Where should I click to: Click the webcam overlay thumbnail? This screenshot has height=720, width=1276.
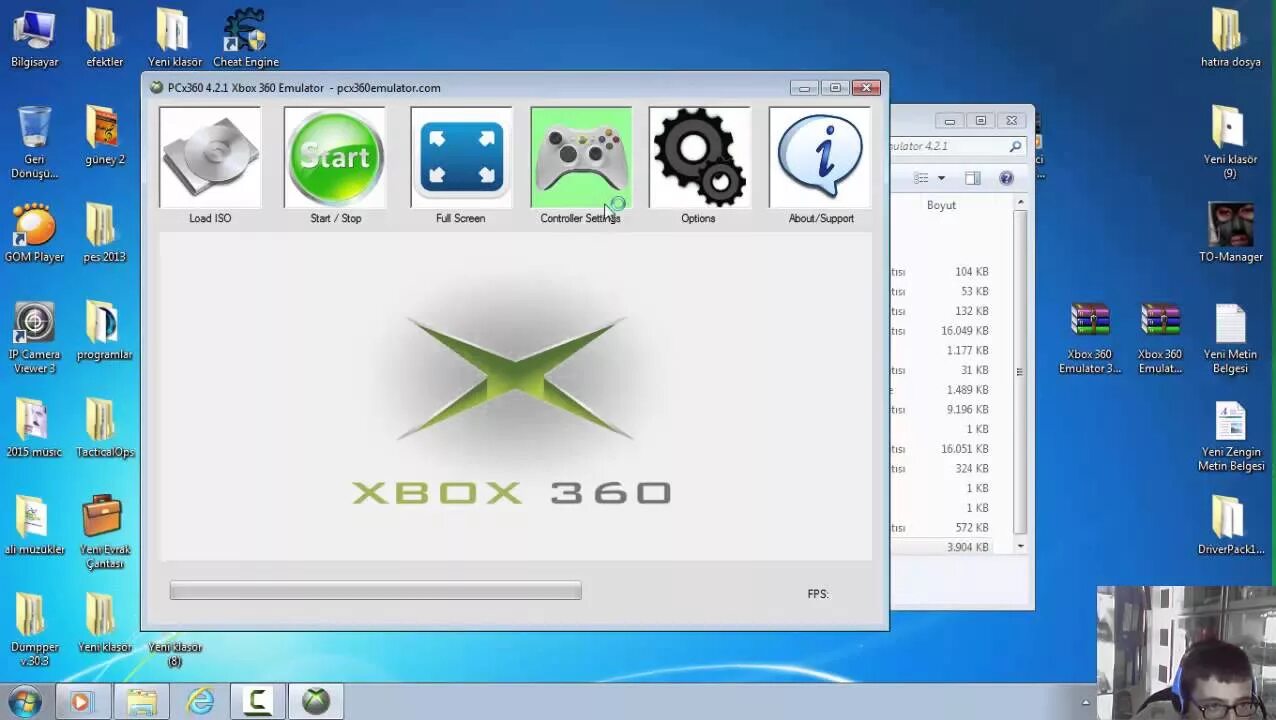(x=1186, y=653)
